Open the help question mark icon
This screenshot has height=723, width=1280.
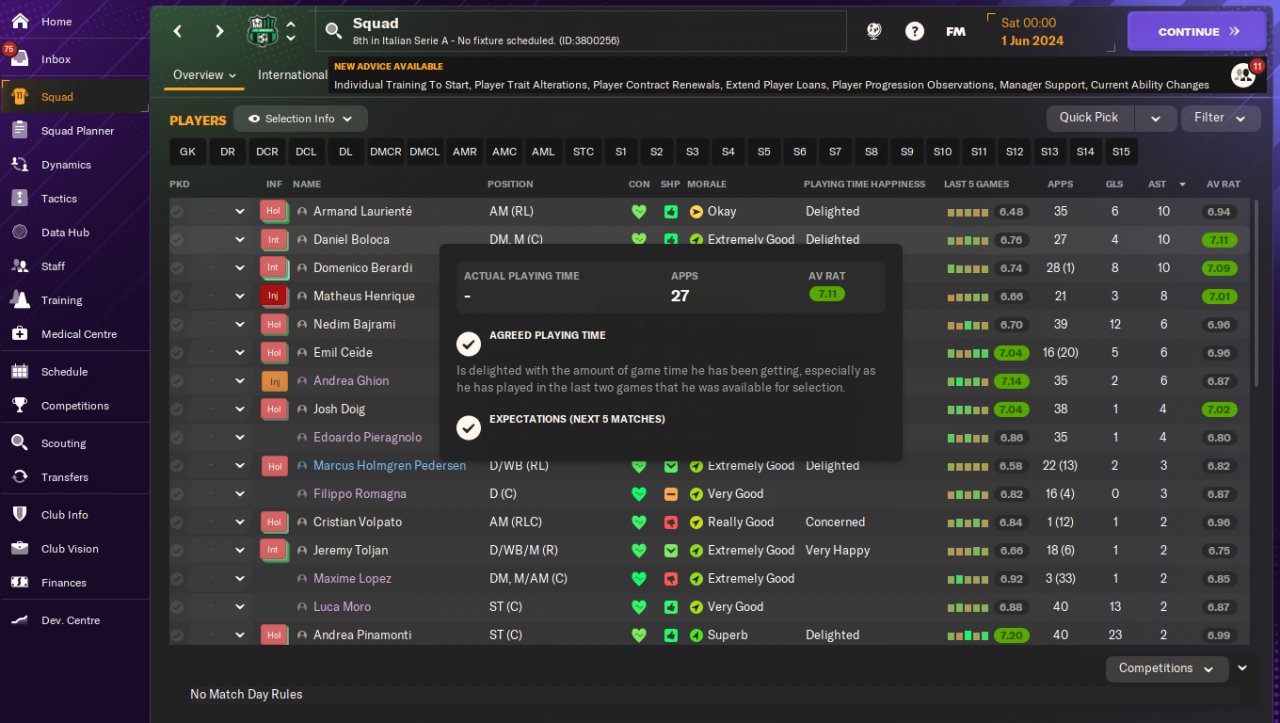coord(914,31)
